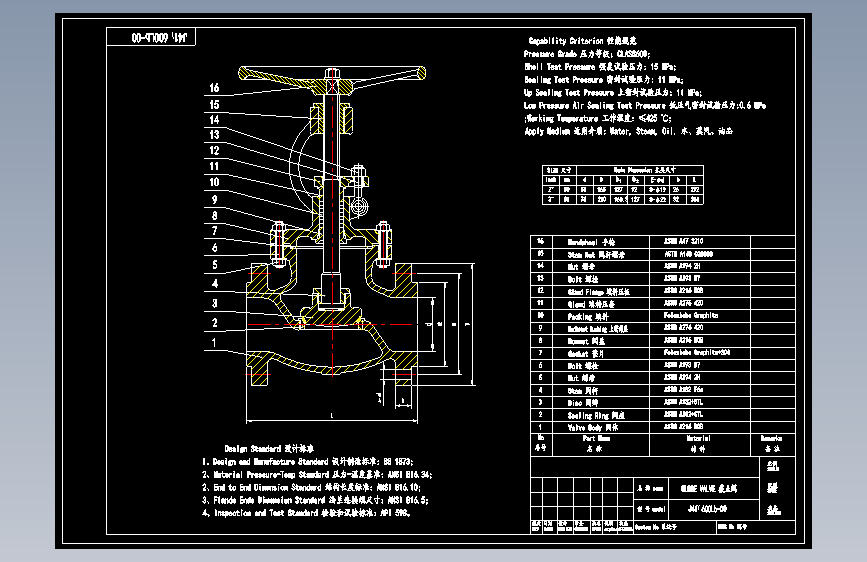Click 'Gland Flange' in the parts list

(x=599, y=292)
